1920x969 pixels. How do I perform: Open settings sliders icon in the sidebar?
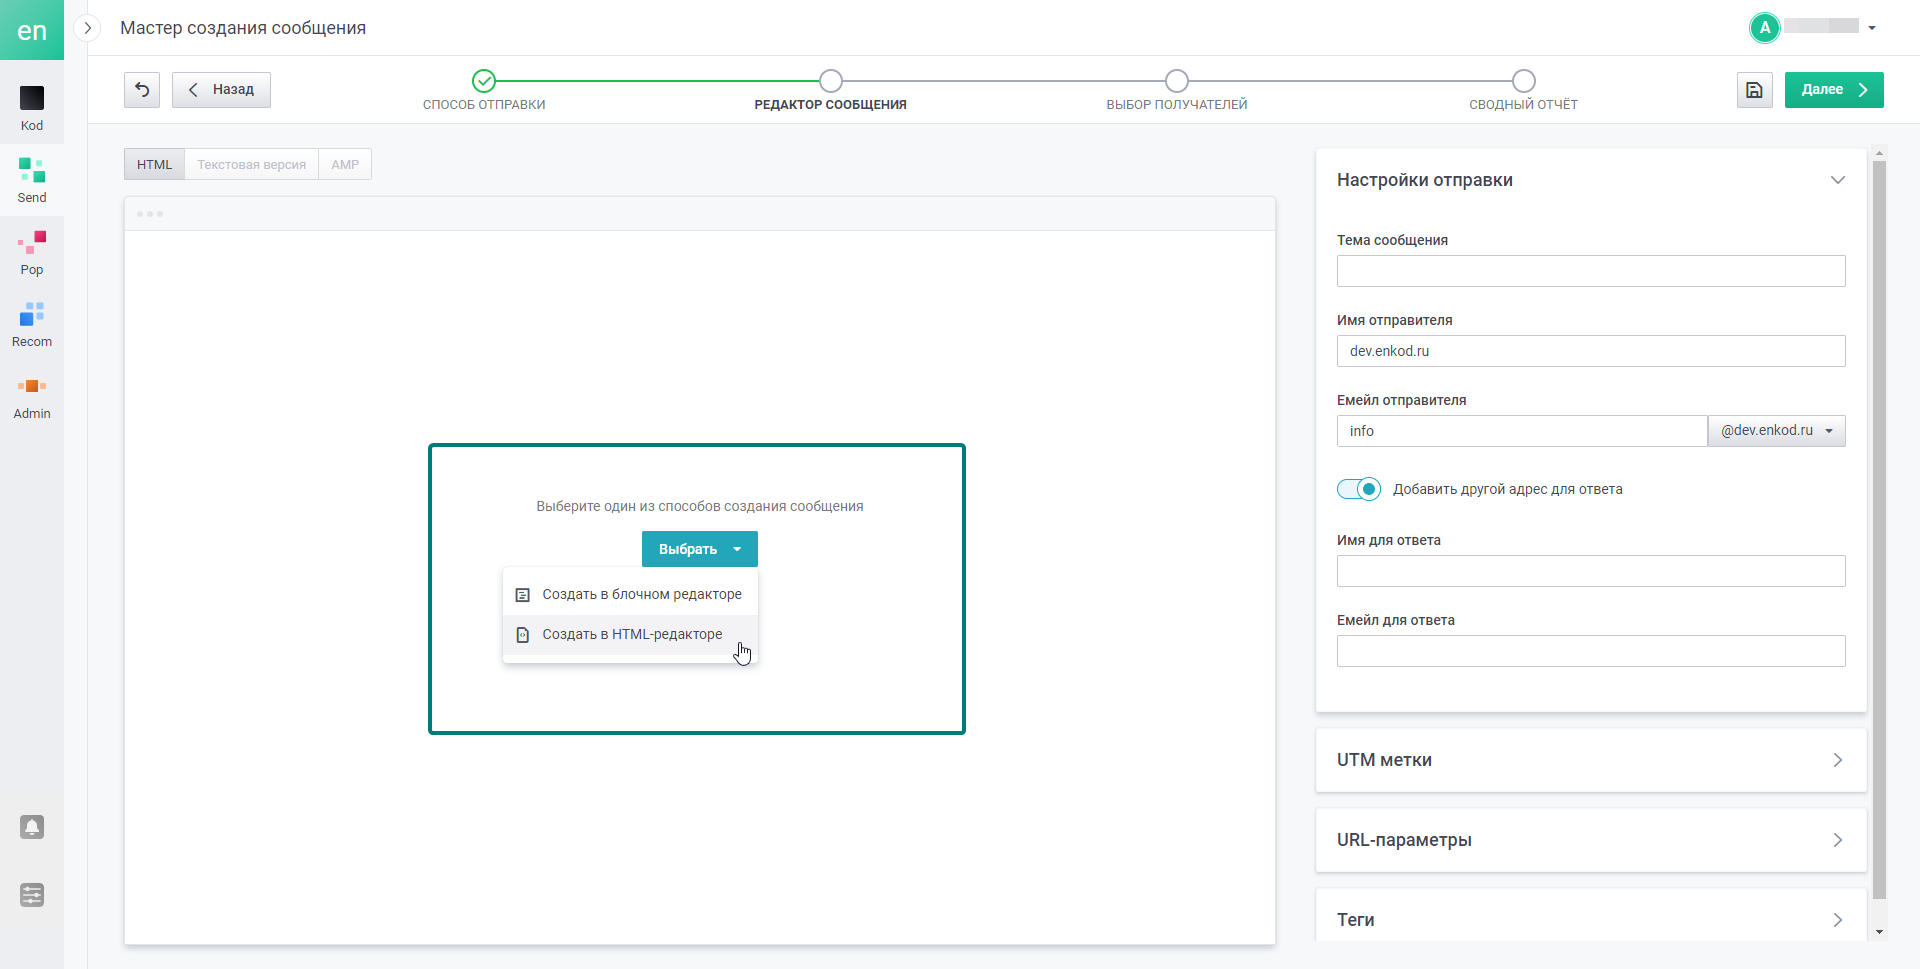(32, 895)
